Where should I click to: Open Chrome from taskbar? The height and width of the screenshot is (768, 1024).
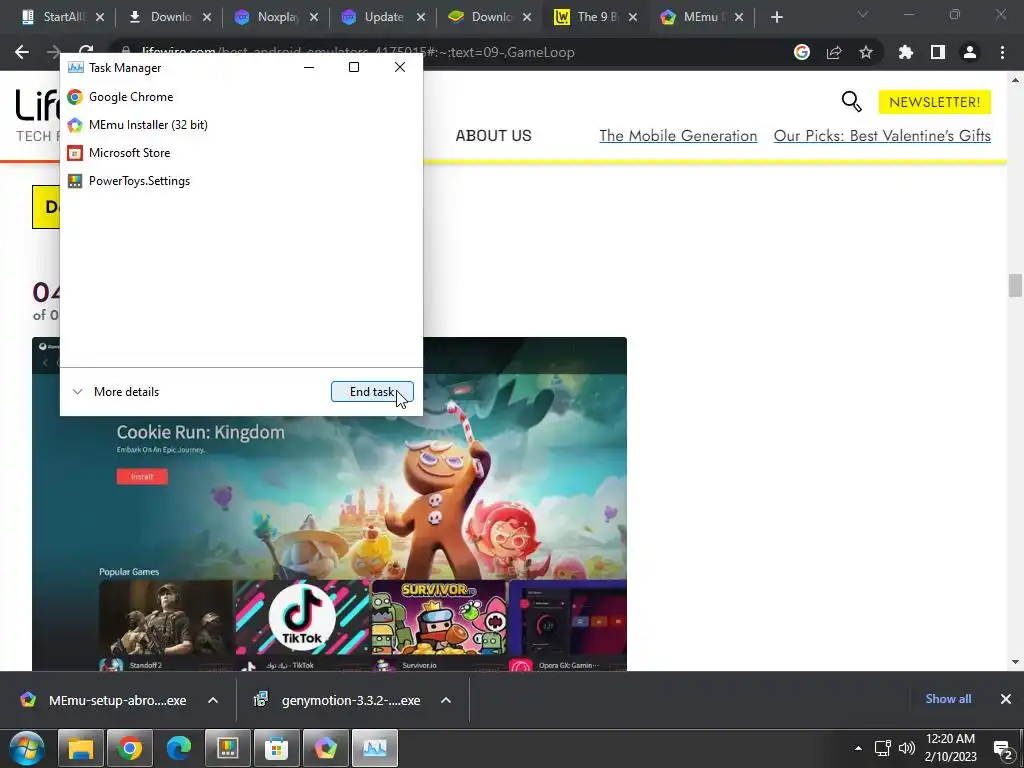tap(130, 748)
